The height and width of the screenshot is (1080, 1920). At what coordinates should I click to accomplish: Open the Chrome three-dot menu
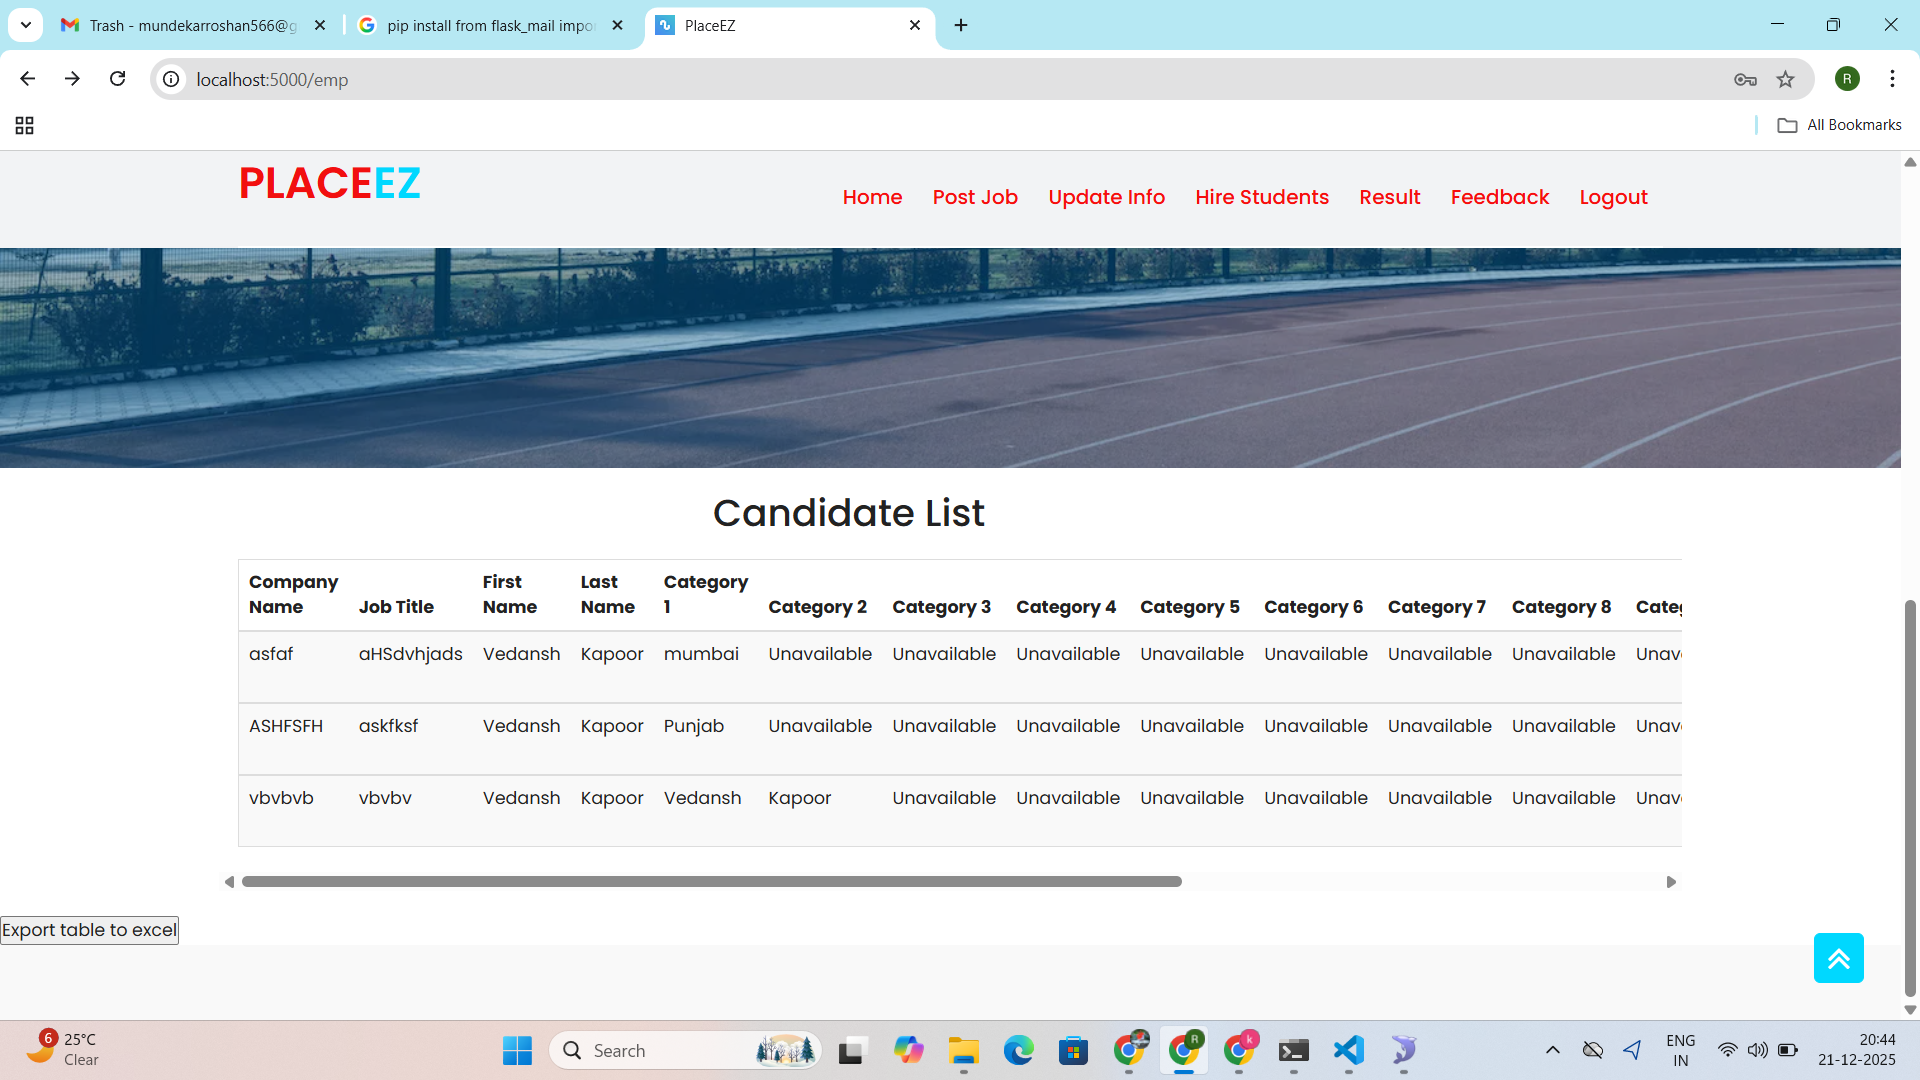point(1892,79)
